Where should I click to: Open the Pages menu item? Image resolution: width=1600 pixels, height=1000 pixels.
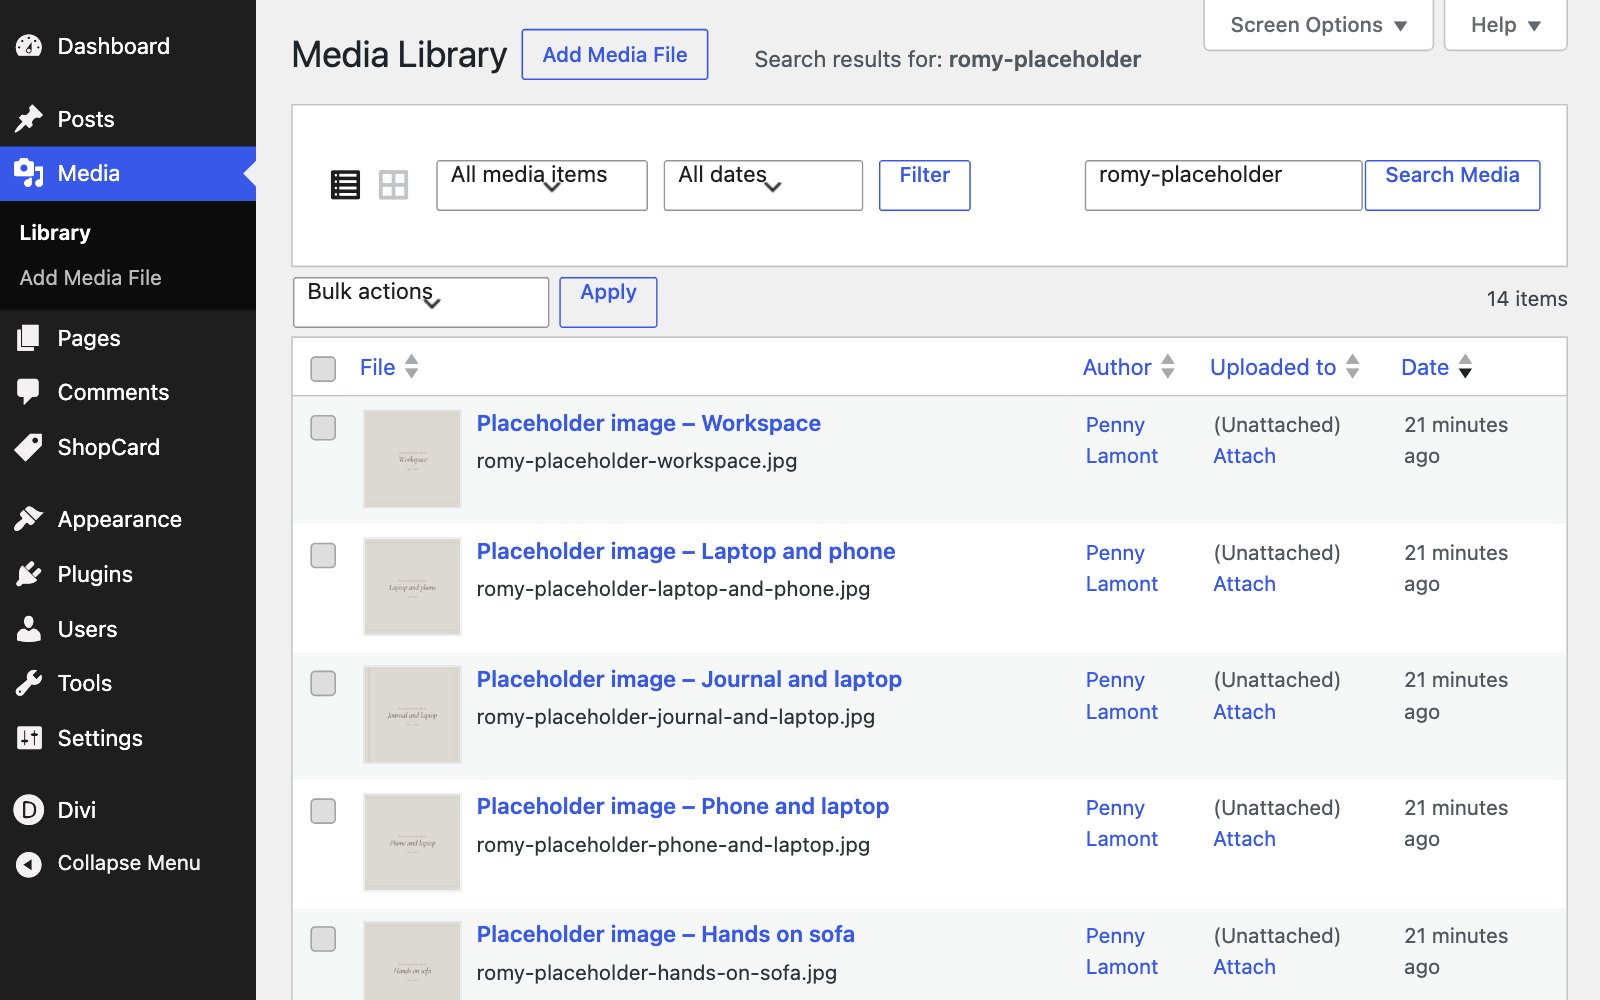(x=128, y=338)
